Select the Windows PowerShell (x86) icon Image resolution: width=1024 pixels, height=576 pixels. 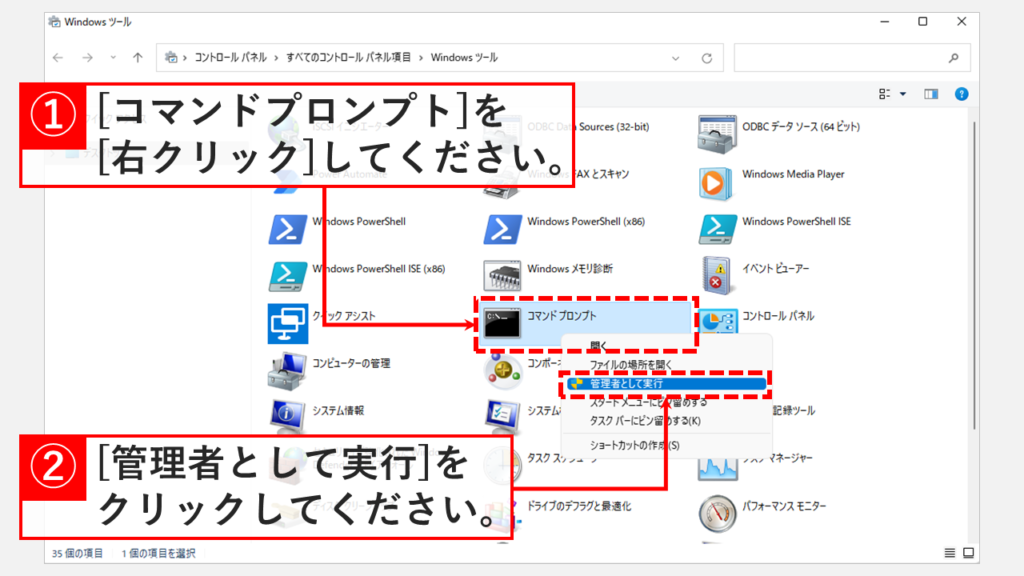coord(502,229)
